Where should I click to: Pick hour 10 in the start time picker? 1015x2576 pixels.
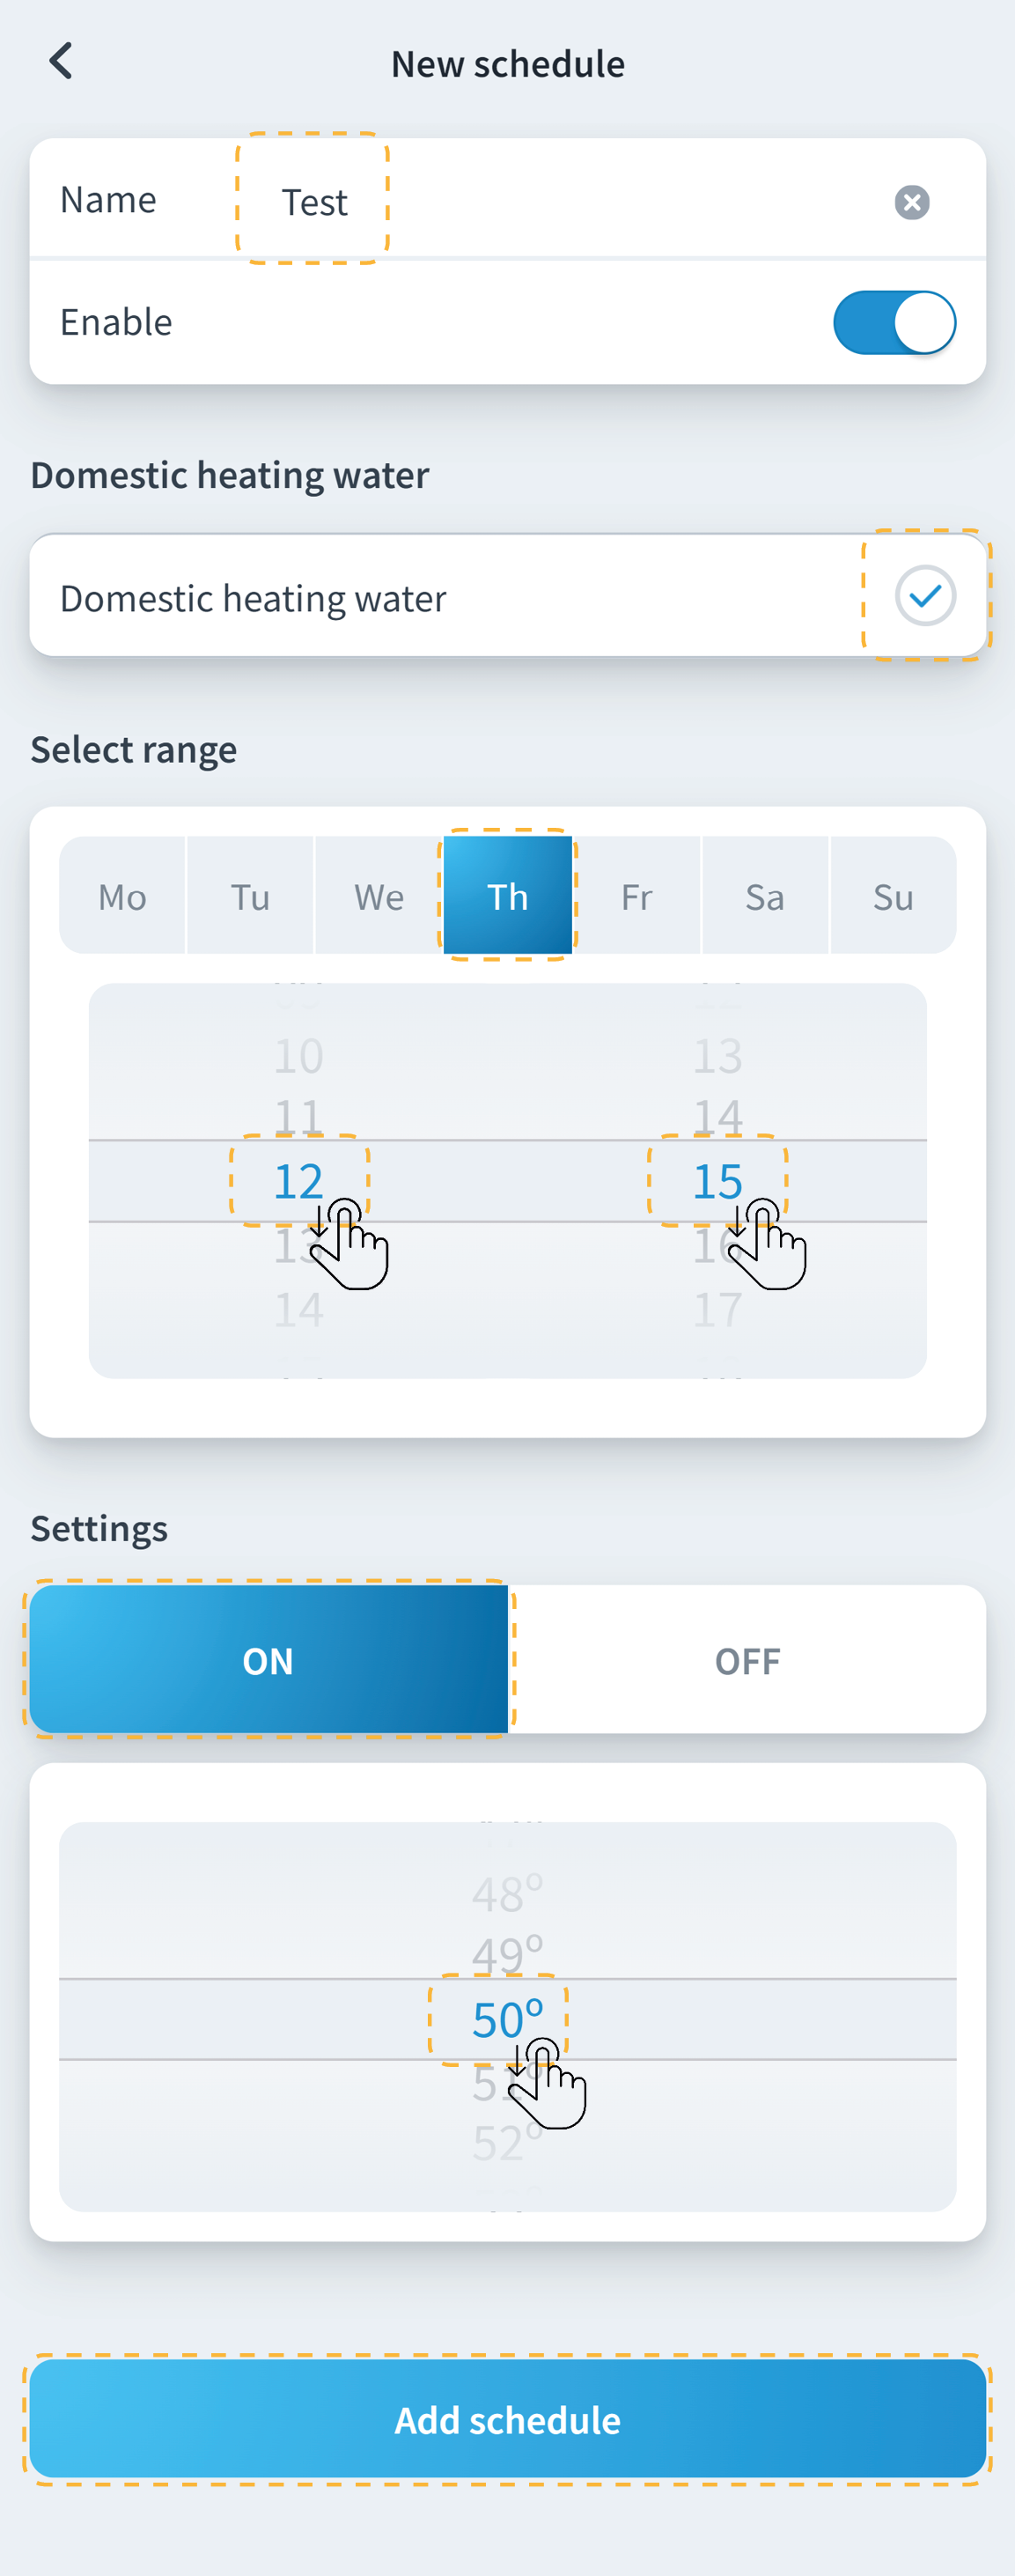pos(298,1056)
